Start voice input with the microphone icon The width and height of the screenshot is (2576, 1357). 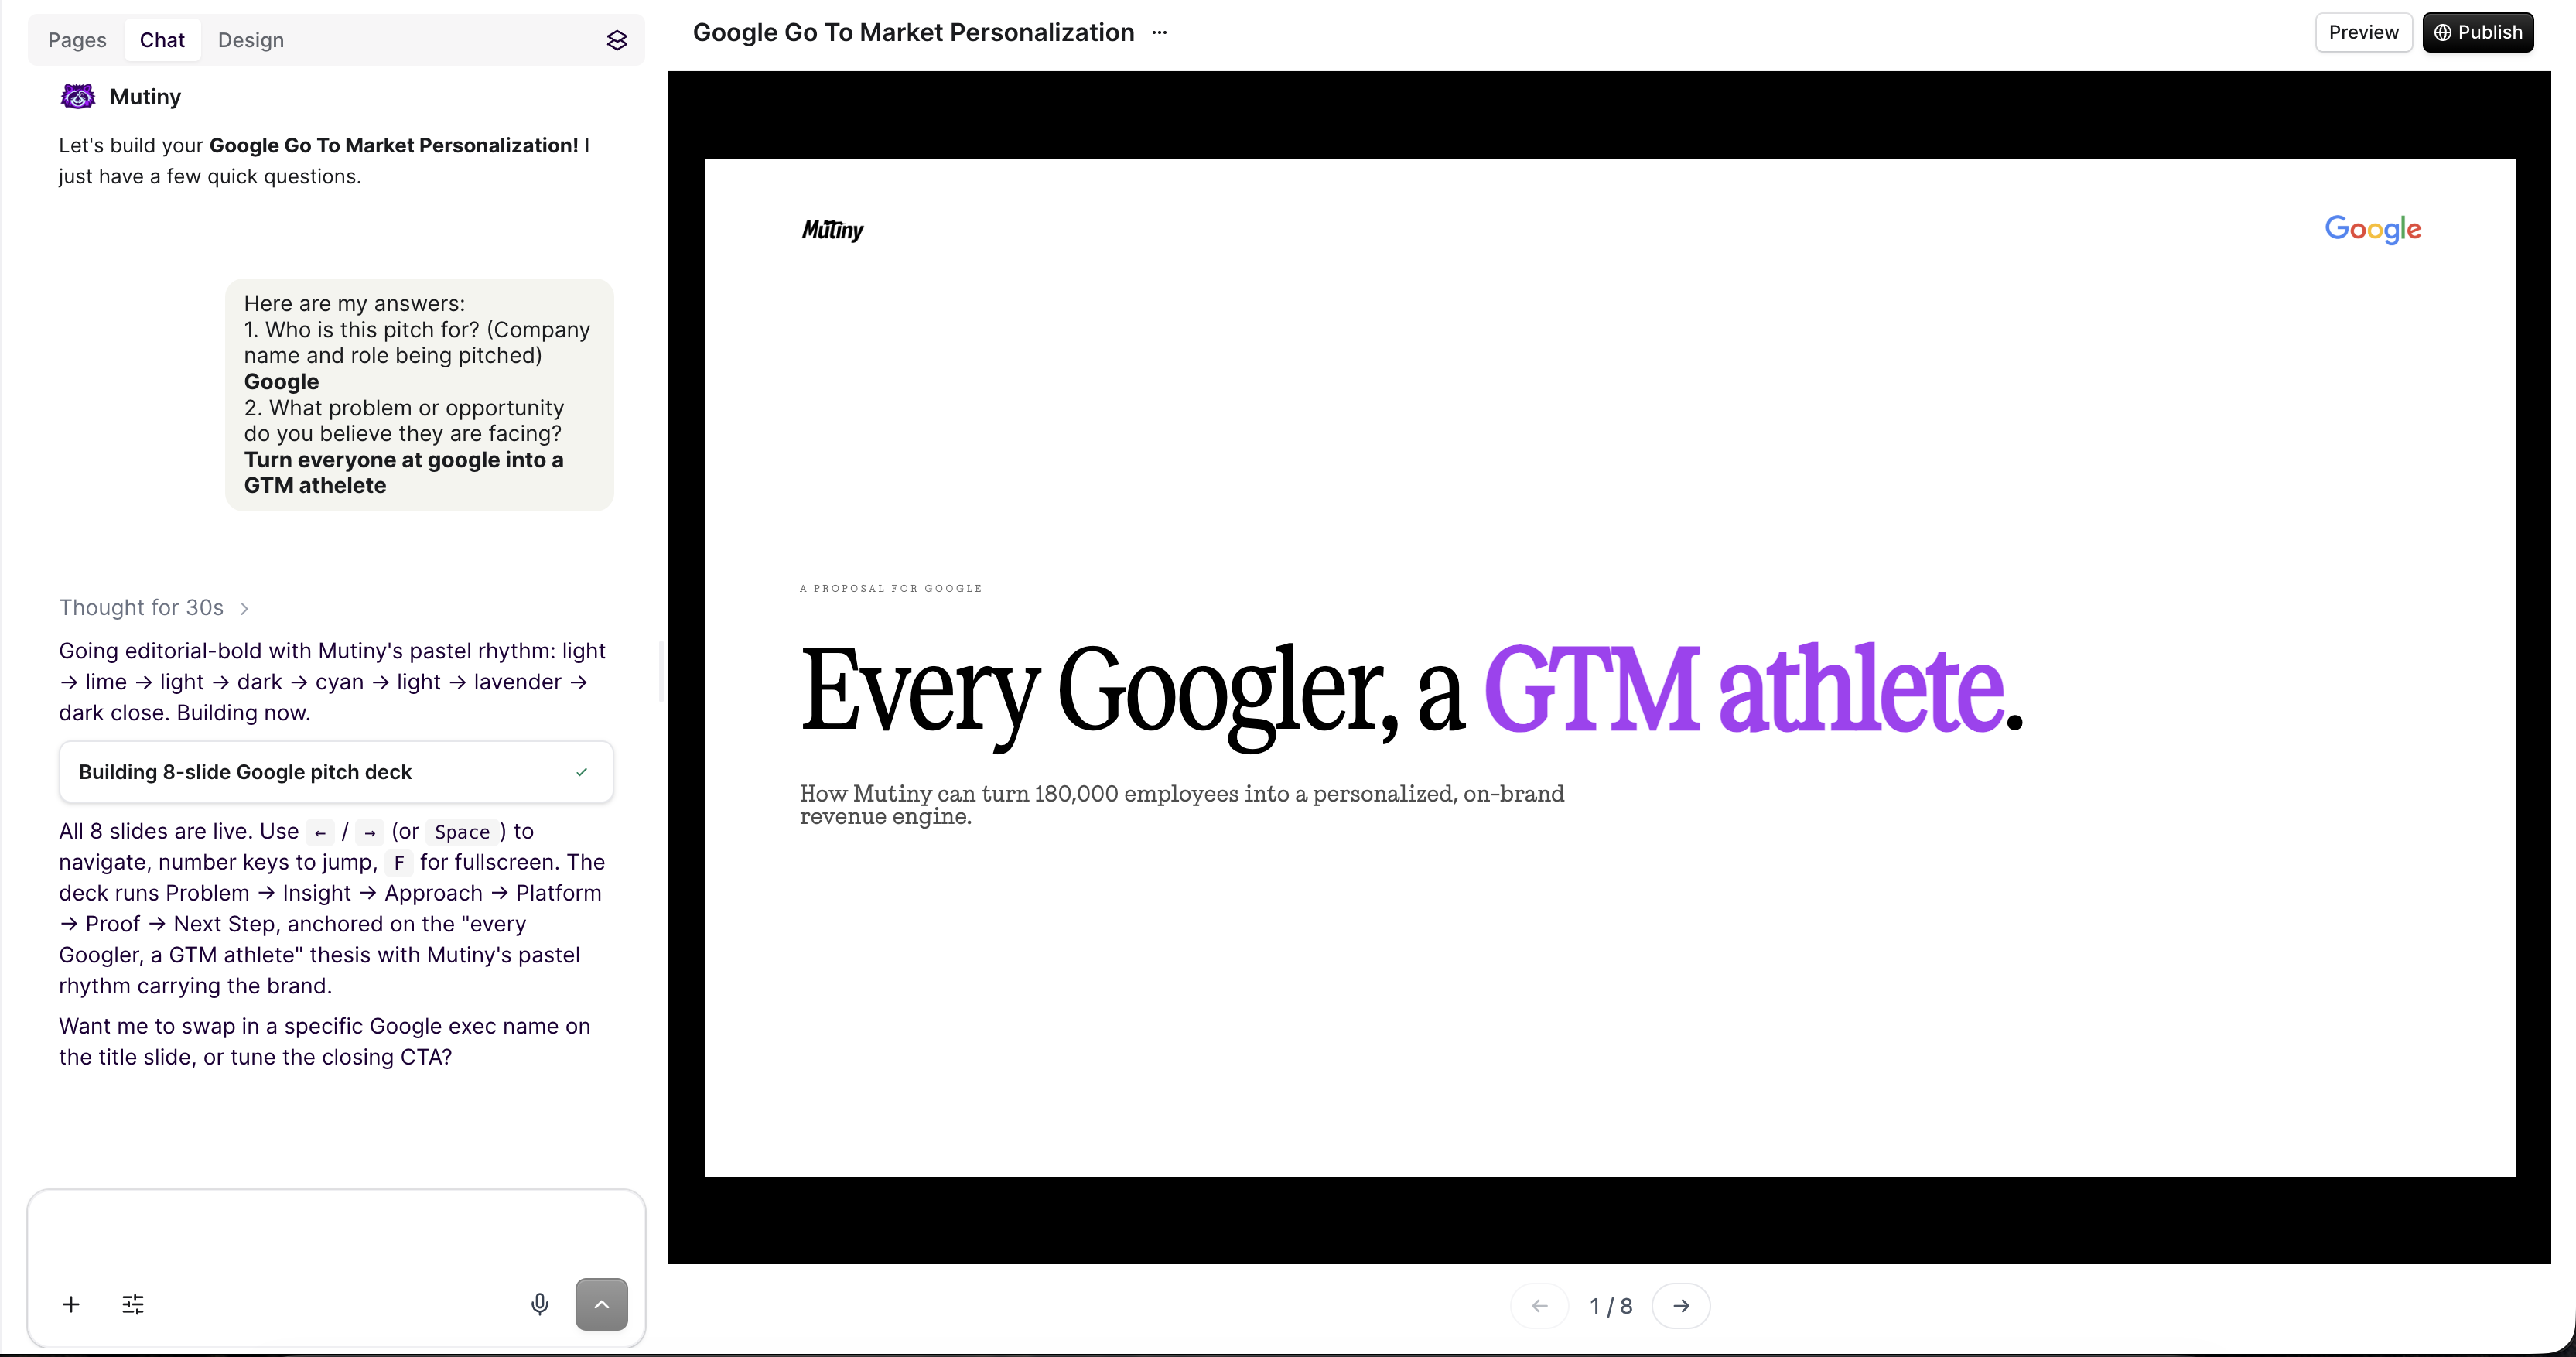pos(540,1304)
